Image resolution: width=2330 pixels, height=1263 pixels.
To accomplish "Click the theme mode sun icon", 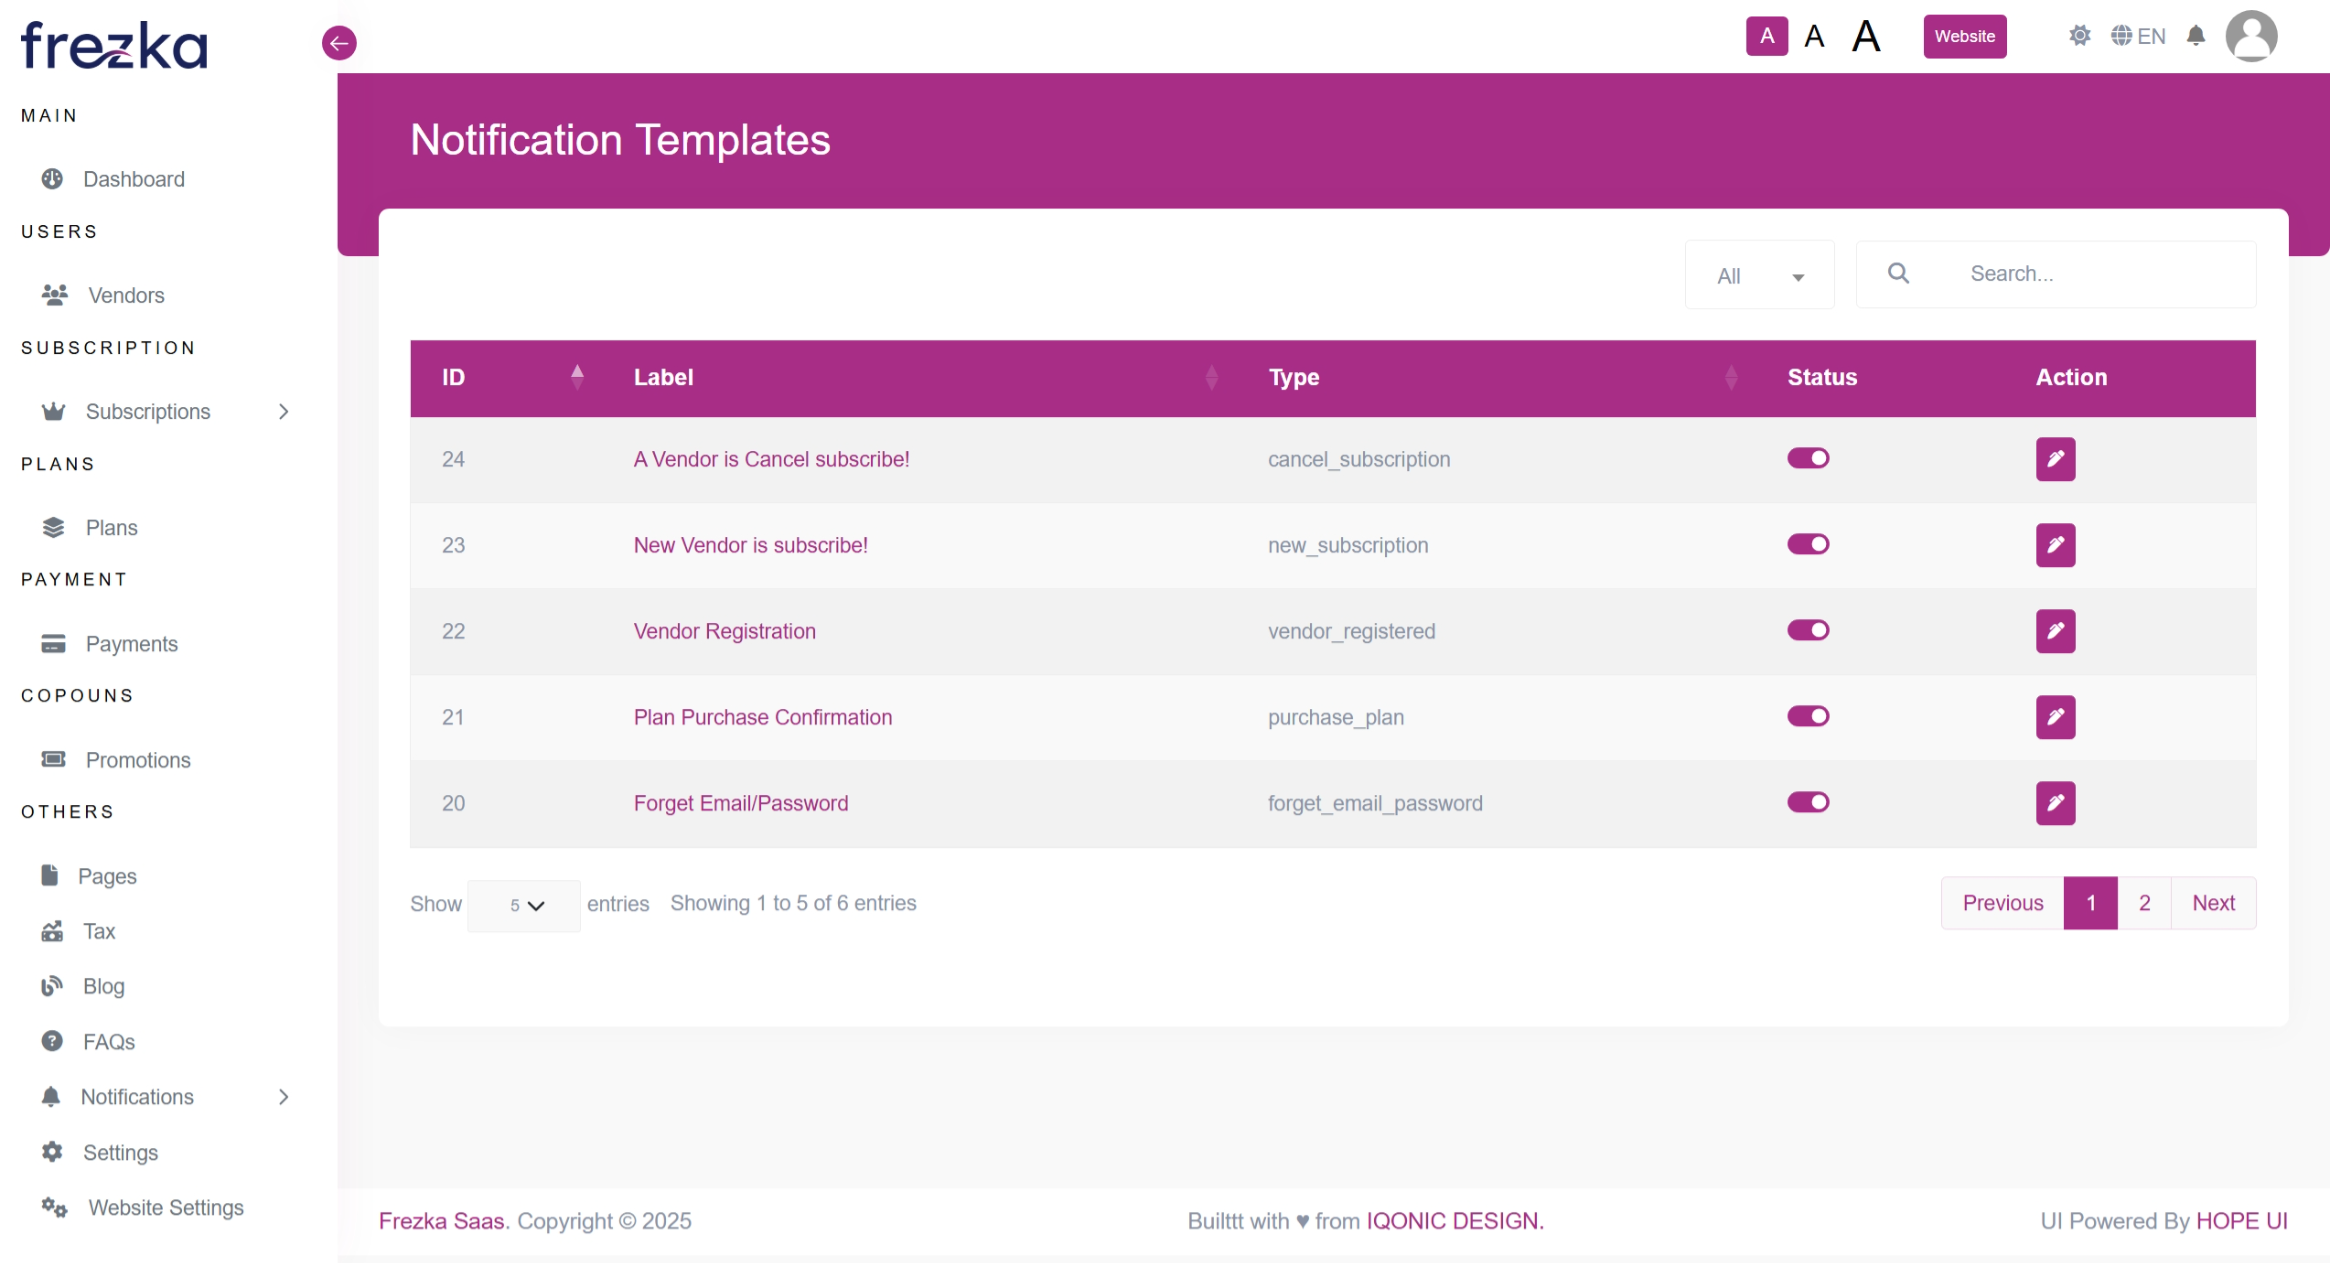I will pyautogui.click(x=2079, y=37).
